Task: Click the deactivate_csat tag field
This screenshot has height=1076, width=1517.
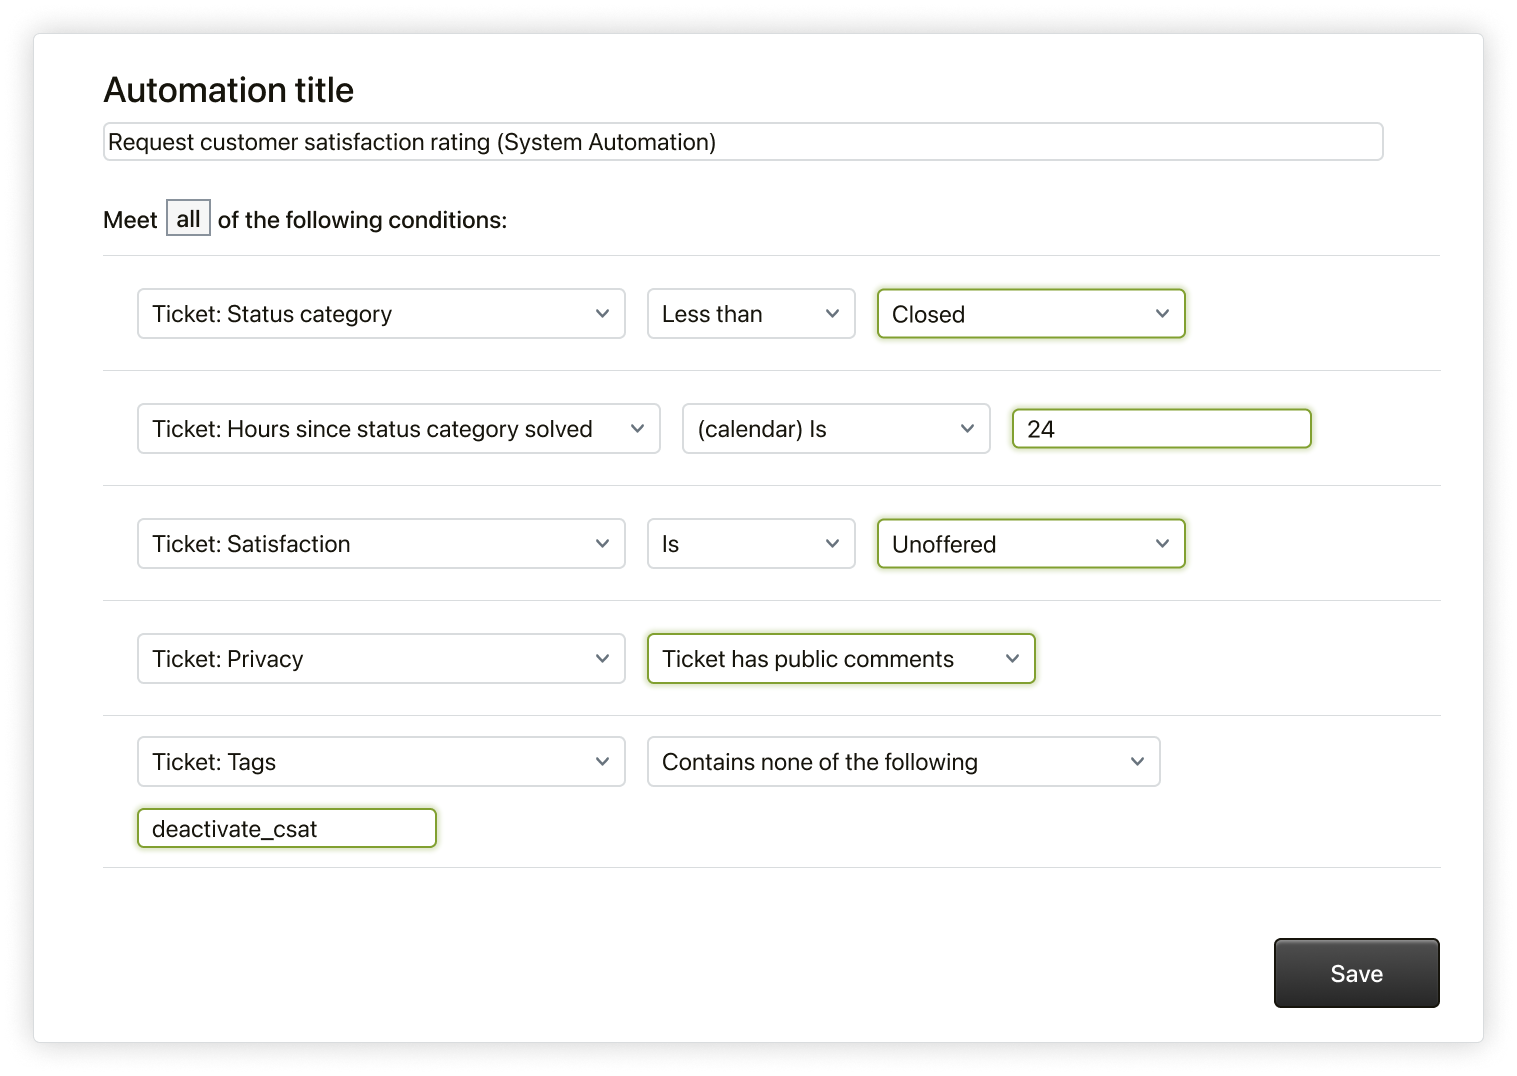Action: click(286, 829)
